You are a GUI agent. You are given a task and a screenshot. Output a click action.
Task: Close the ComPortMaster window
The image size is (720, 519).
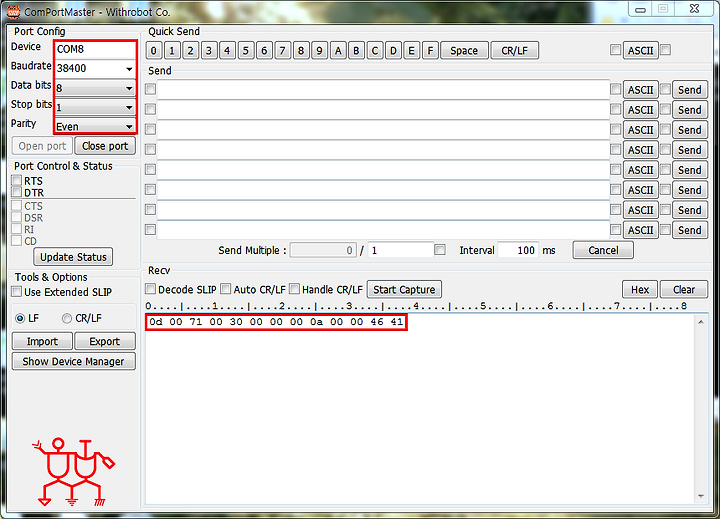[x=694, y=9]
